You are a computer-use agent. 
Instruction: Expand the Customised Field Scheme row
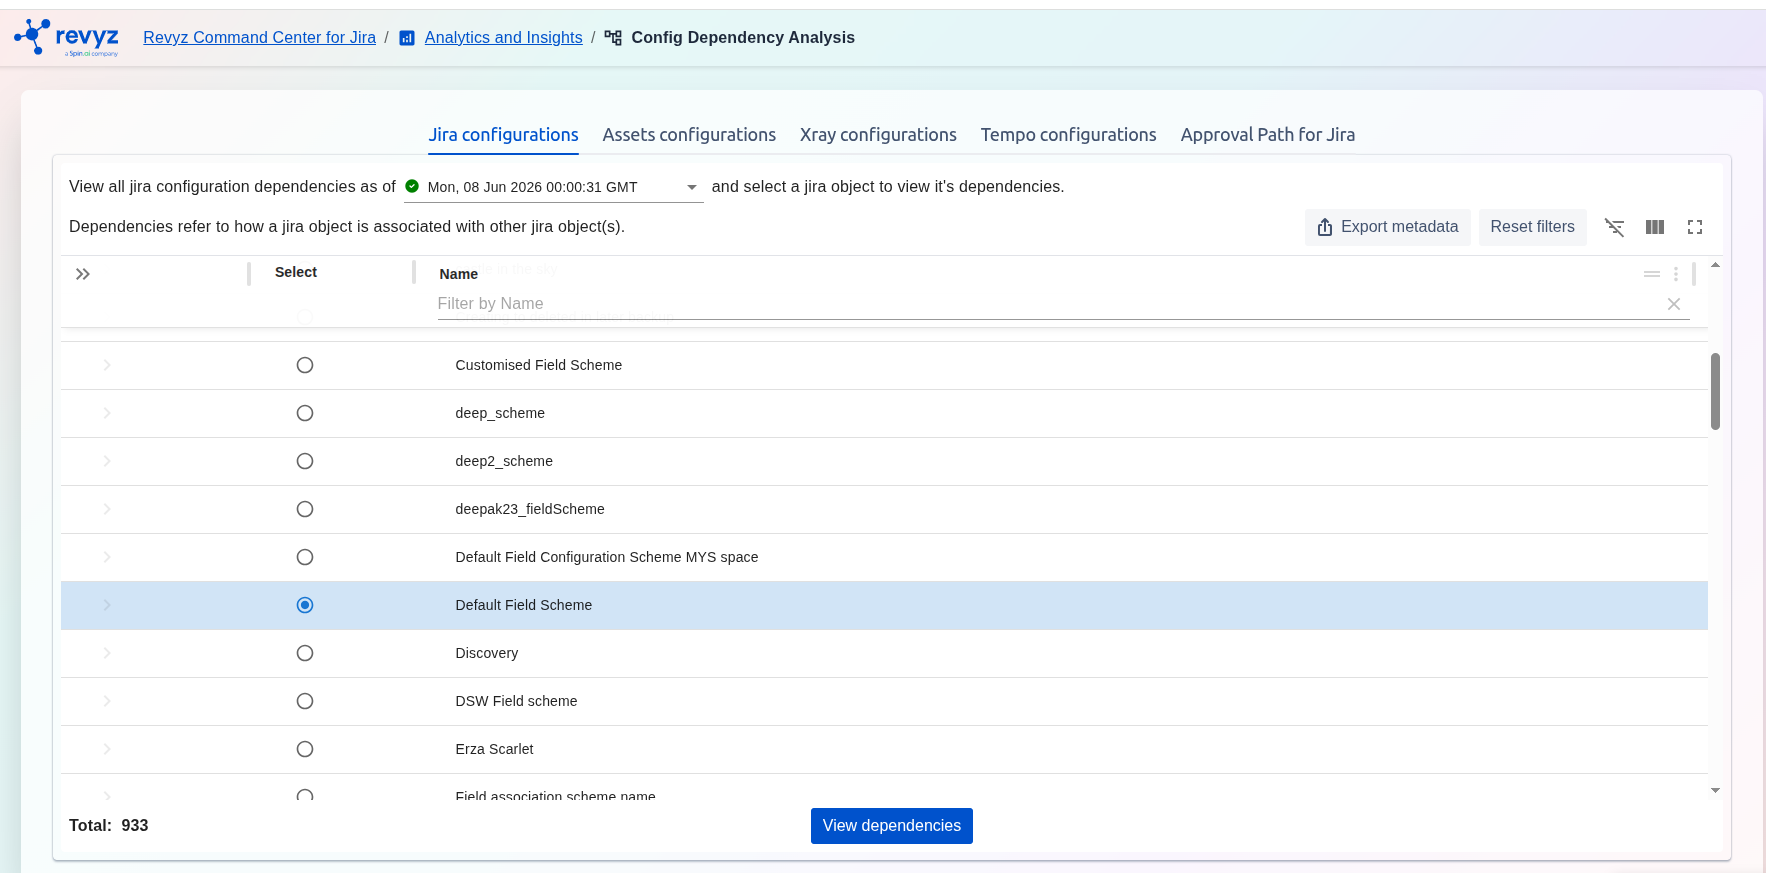pyautogui.click(x=107, y=365)
